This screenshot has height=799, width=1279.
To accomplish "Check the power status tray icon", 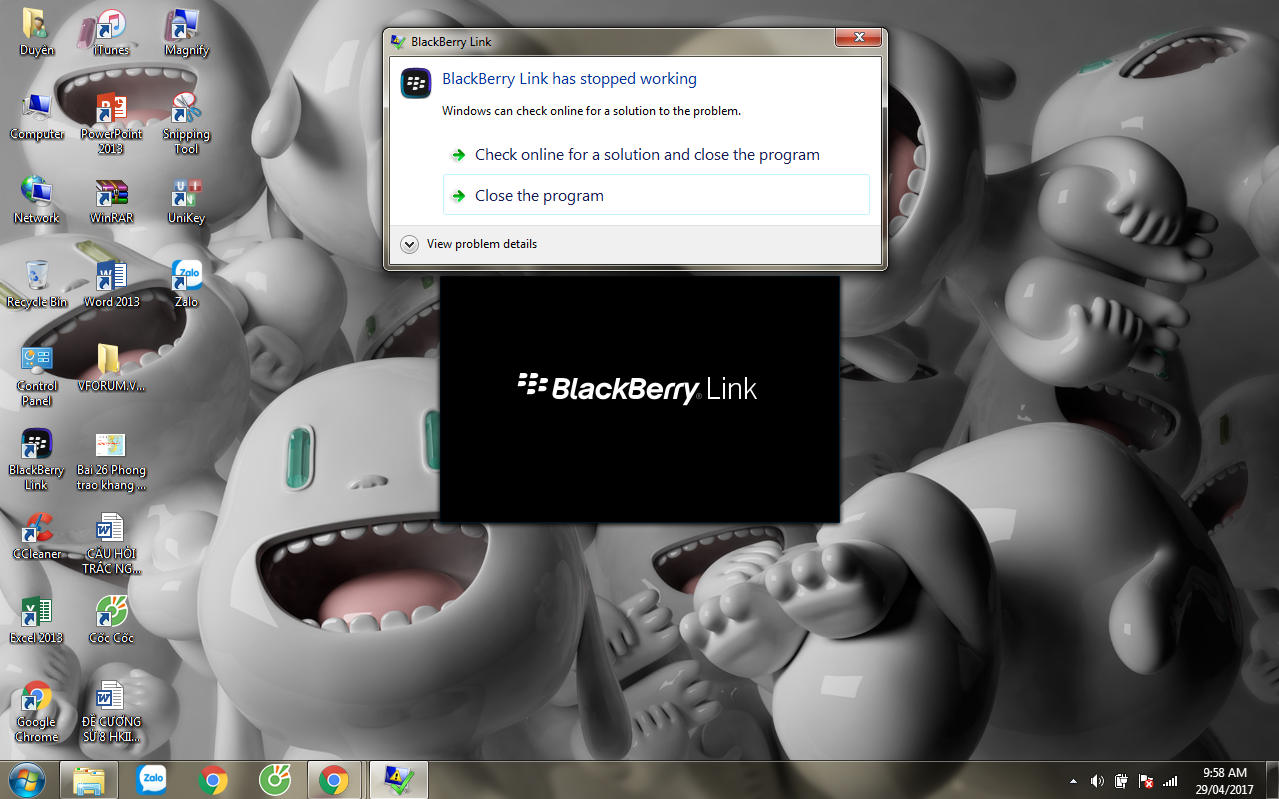I will (x=1122, y=781).
